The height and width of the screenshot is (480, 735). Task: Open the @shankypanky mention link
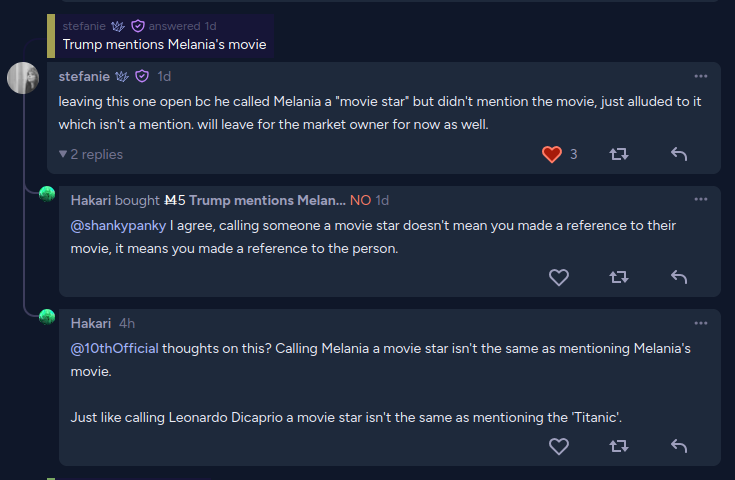[x=118, y=225]
